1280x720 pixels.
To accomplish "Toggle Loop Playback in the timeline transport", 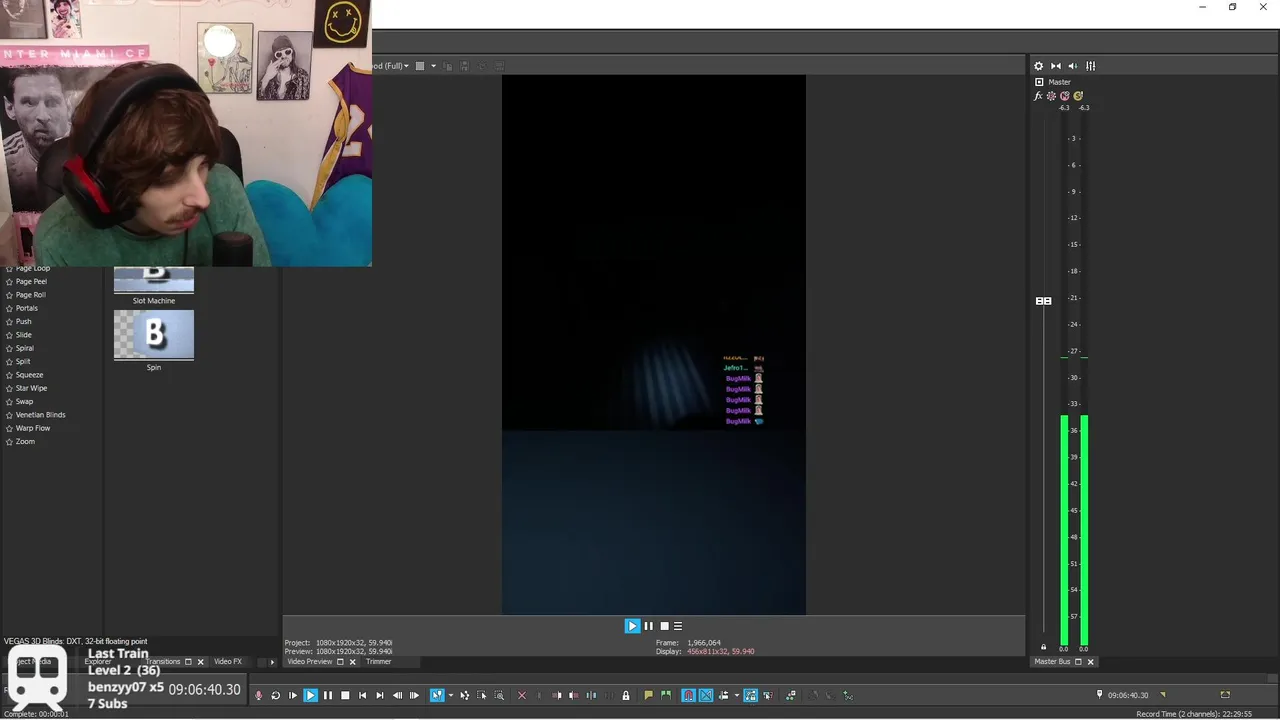I will click(275, 695).
